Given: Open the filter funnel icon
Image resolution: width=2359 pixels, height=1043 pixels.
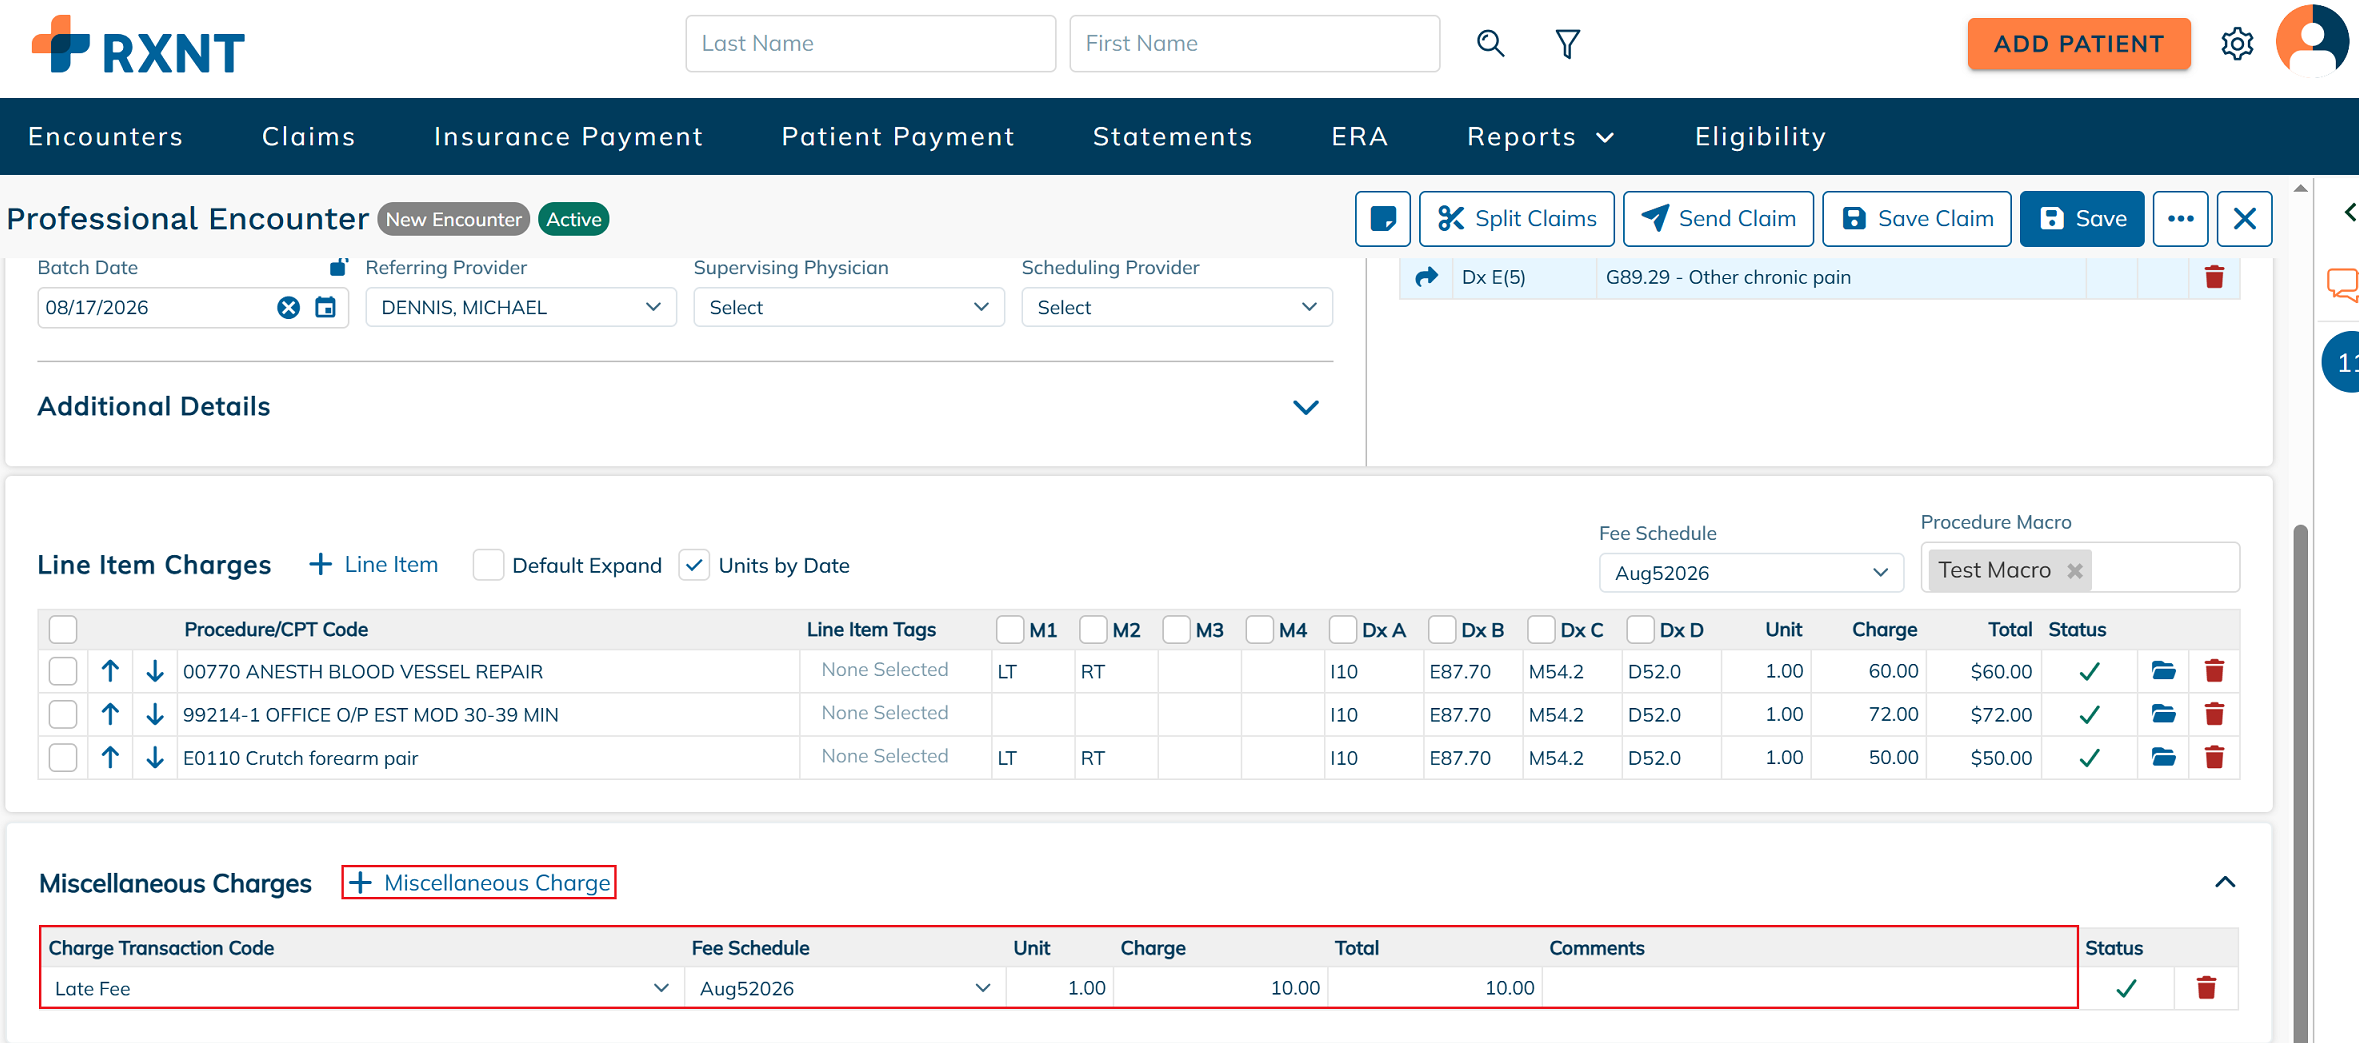Looking at the screenshot, I should (x=1567, y=43).
